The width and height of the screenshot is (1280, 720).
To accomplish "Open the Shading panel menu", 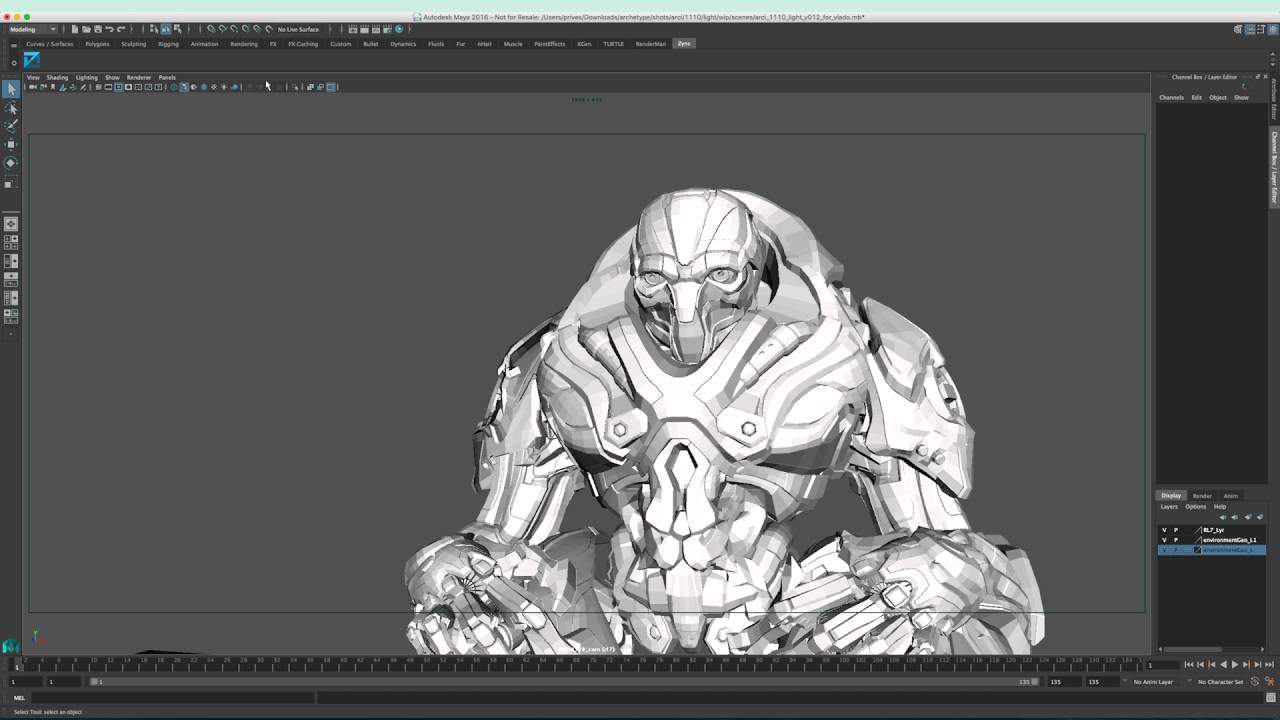I will point(57,77).
